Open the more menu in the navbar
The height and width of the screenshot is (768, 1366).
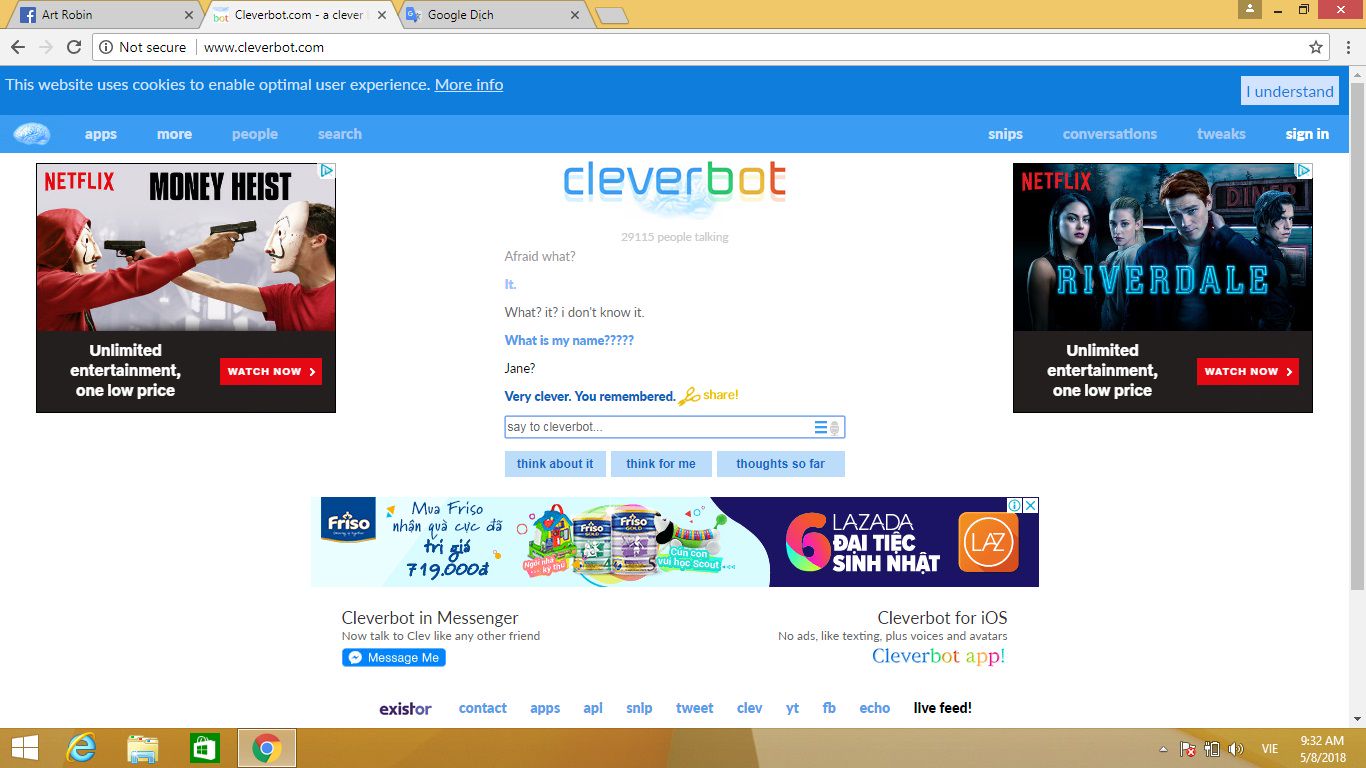(x=174, y=134)
